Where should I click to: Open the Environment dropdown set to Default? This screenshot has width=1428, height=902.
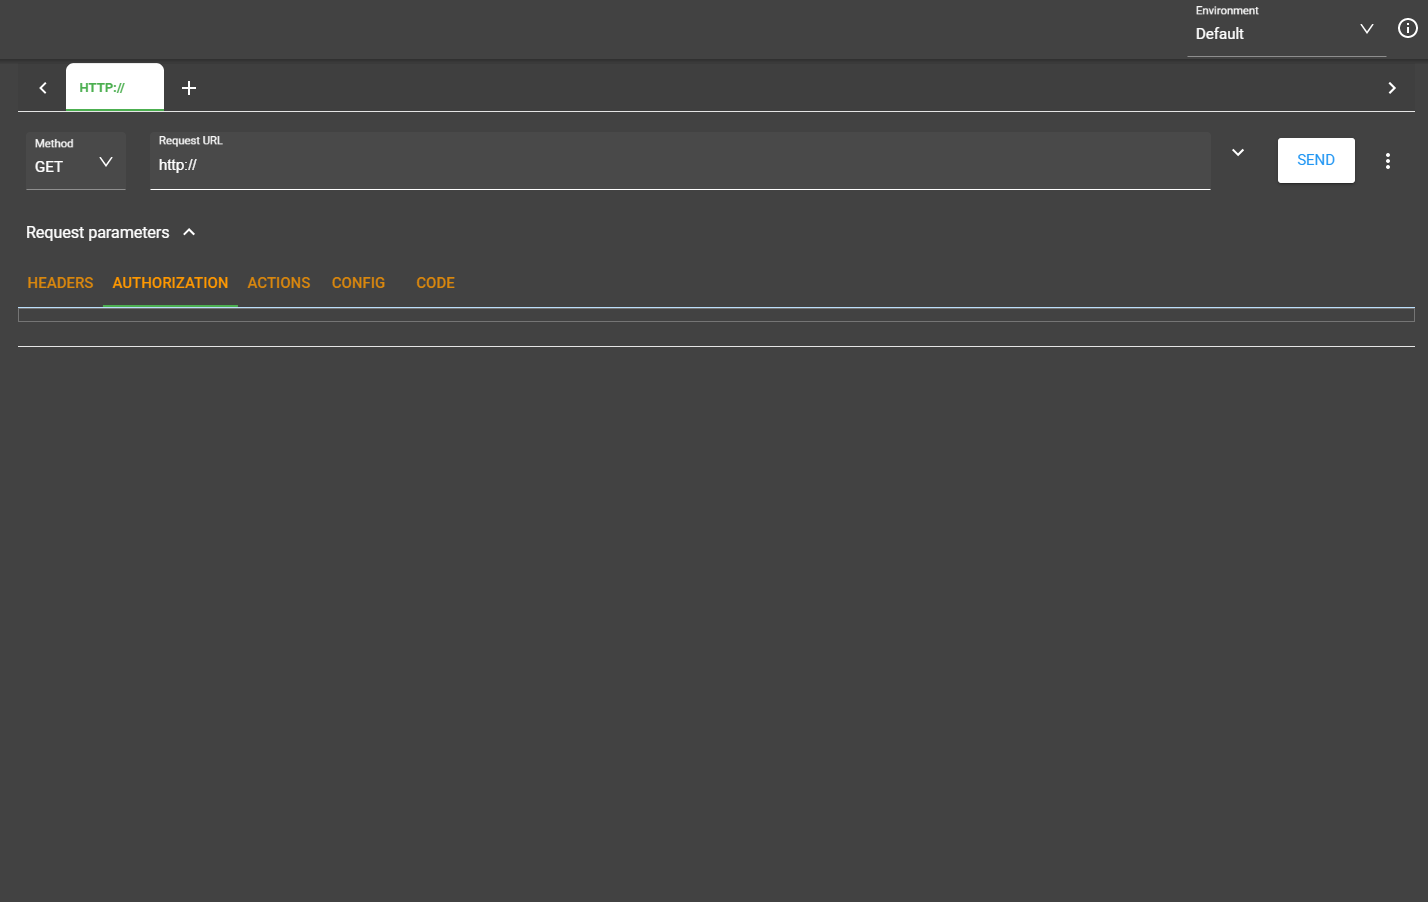(1366, 28)
